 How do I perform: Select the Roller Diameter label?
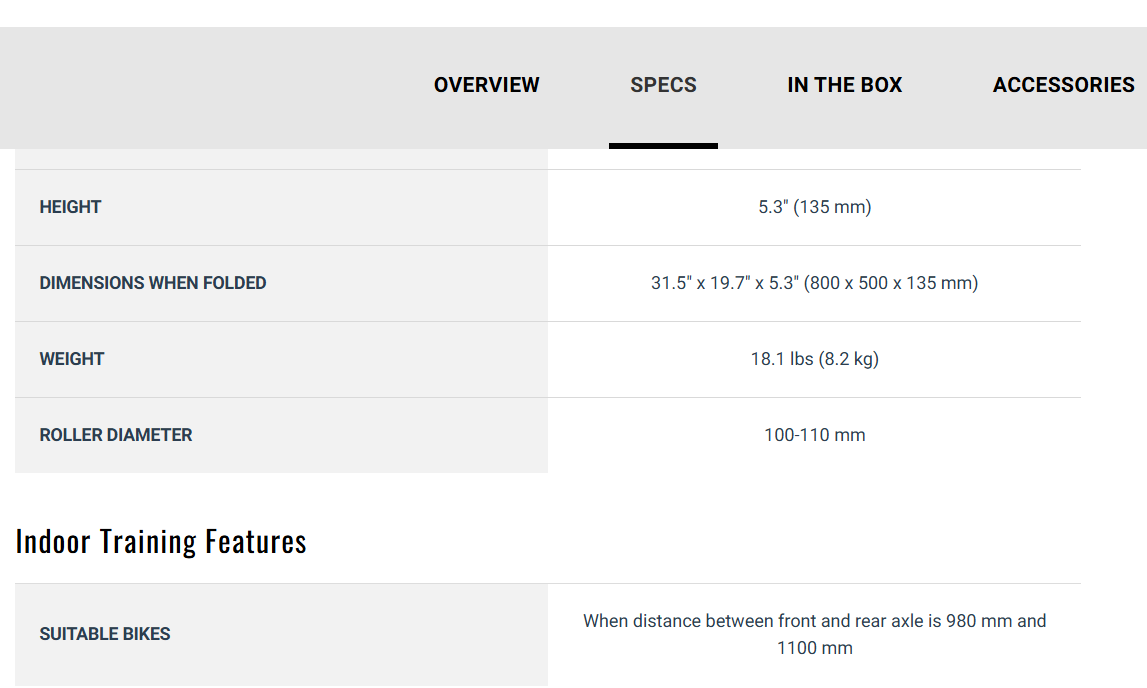116,435
